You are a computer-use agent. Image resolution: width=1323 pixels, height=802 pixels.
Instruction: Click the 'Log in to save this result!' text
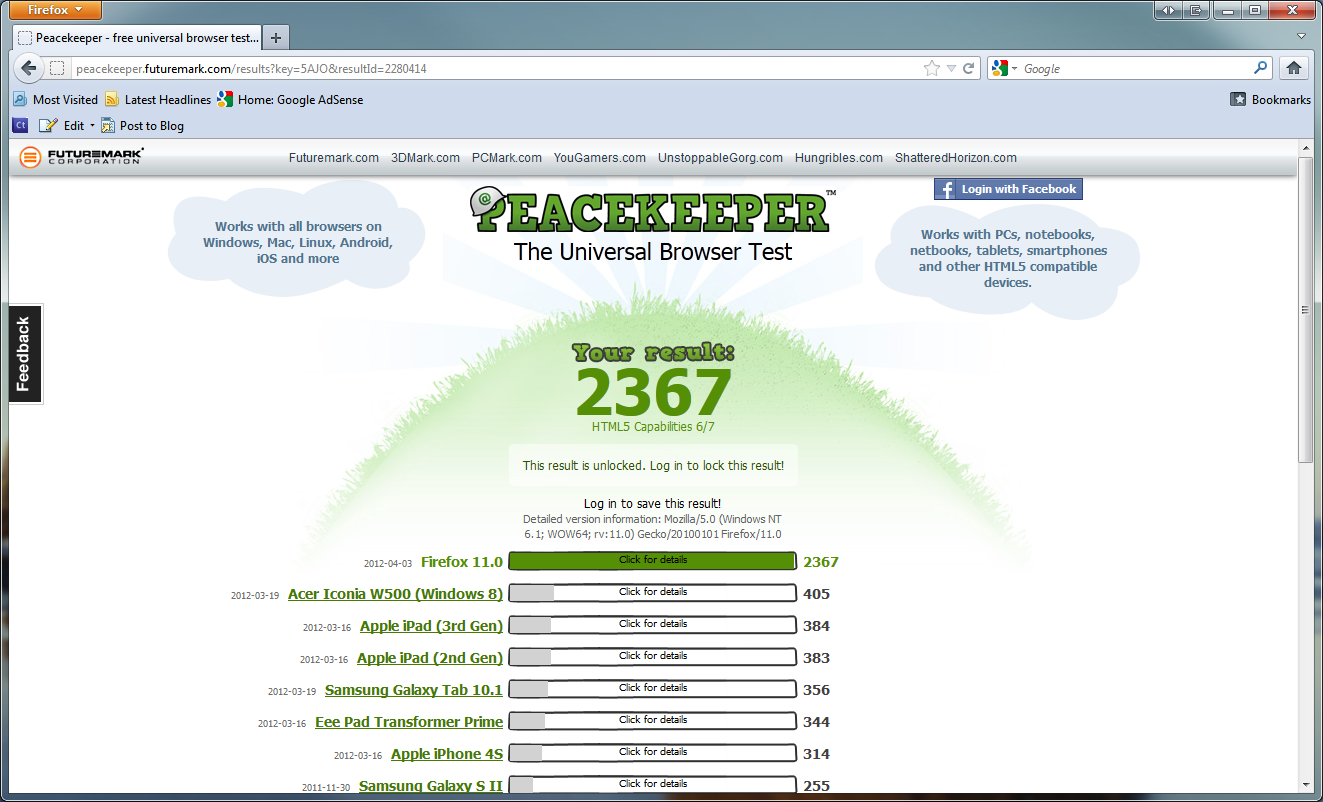tap(652, 504)
